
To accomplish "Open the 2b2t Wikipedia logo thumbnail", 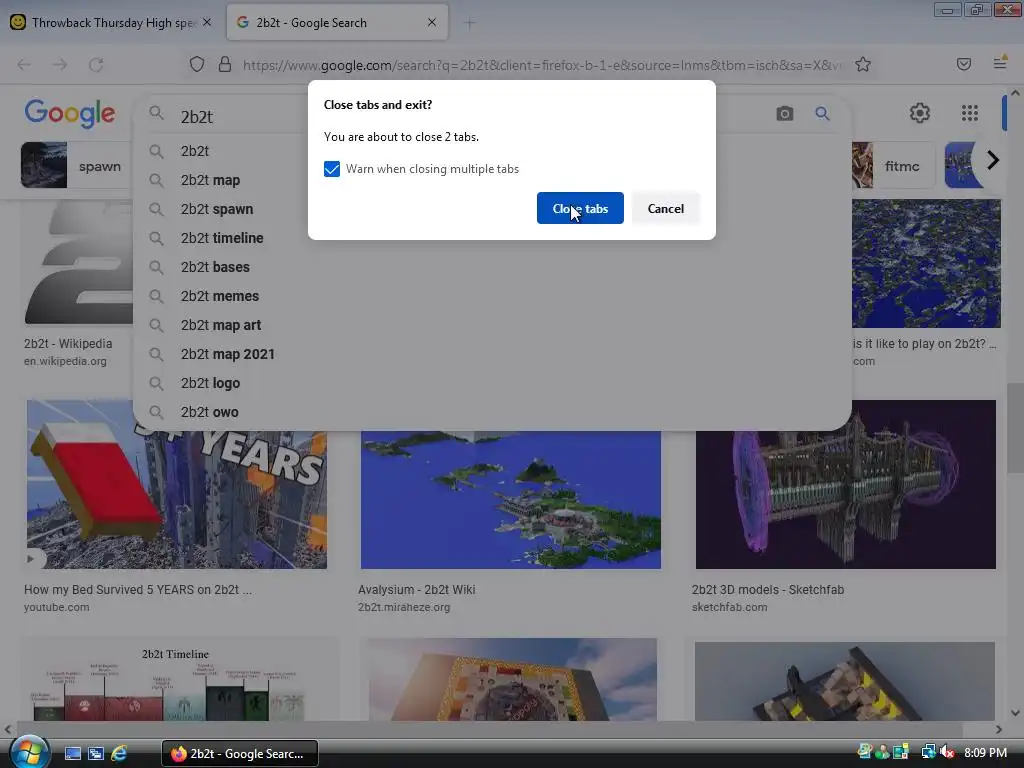I will coord(78,263).
